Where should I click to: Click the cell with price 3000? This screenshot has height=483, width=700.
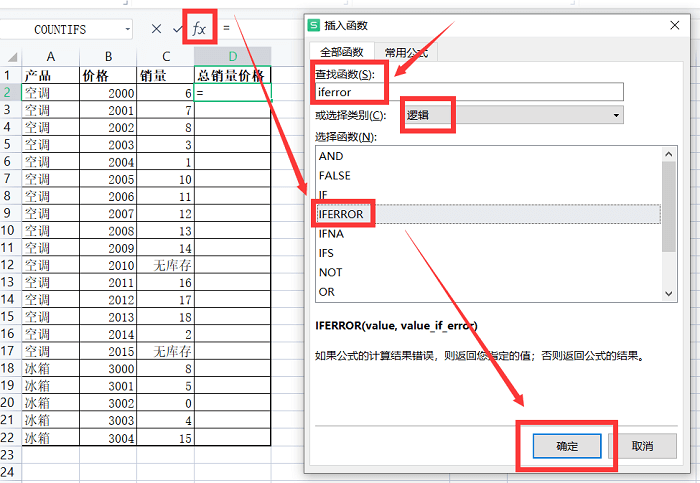(x=108, y=369)
